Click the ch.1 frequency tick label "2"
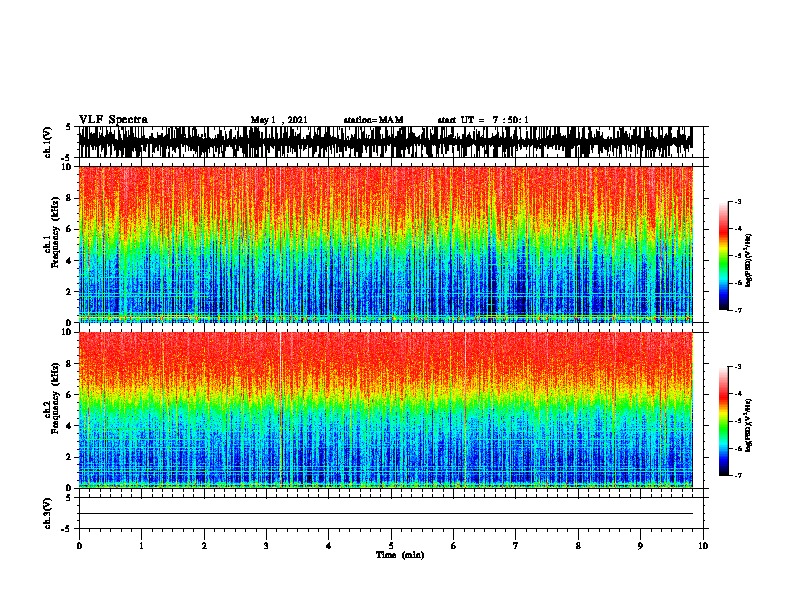This screenshot has height=612, width=792. pos(70,292)
